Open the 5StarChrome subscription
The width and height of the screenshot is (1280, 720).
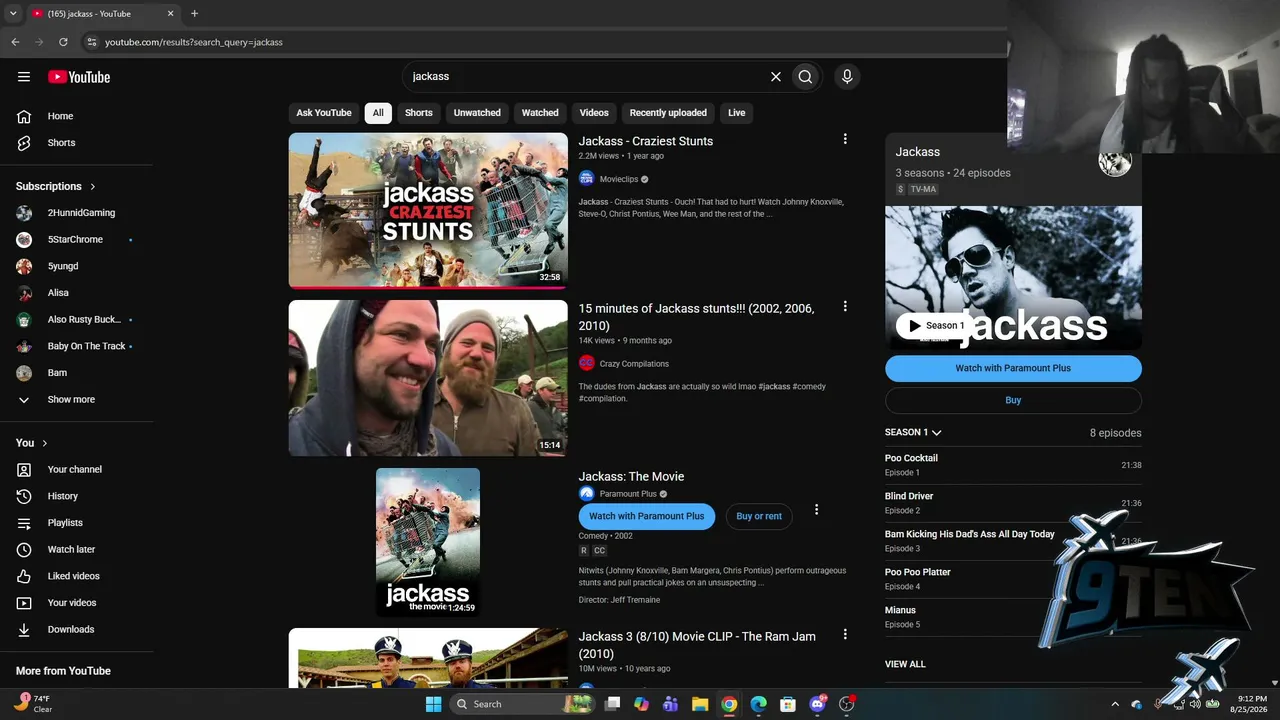[76, 240]
